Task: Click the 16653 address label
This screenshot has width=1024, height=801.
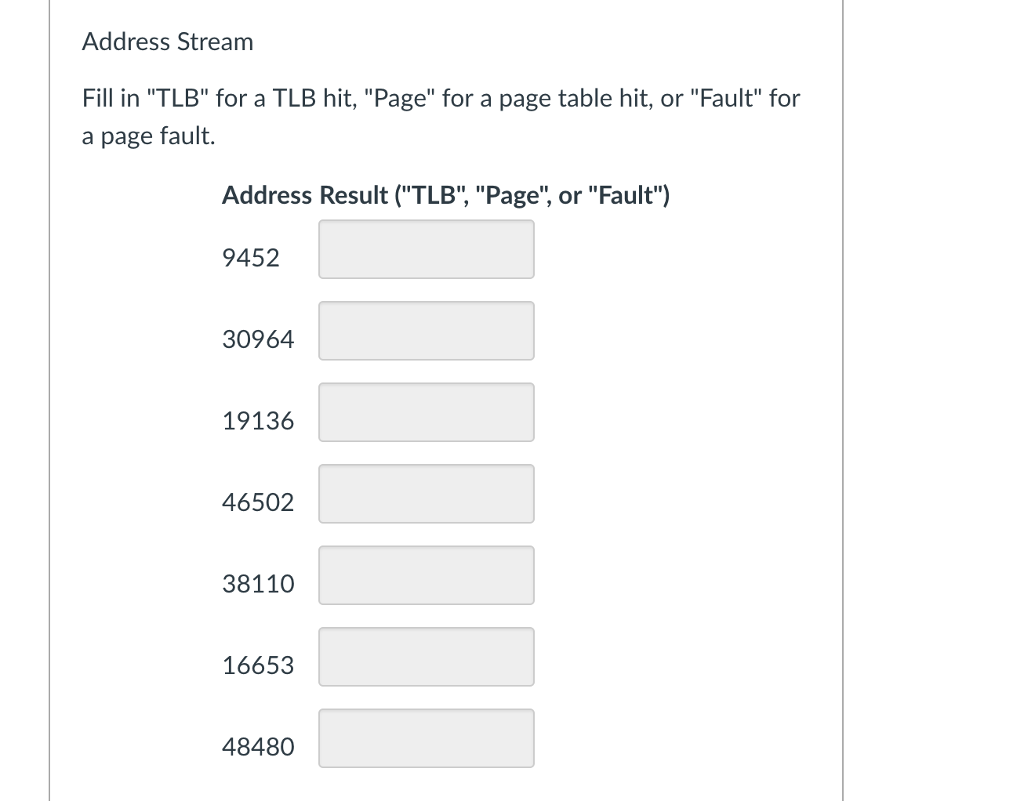Action: 258,666
